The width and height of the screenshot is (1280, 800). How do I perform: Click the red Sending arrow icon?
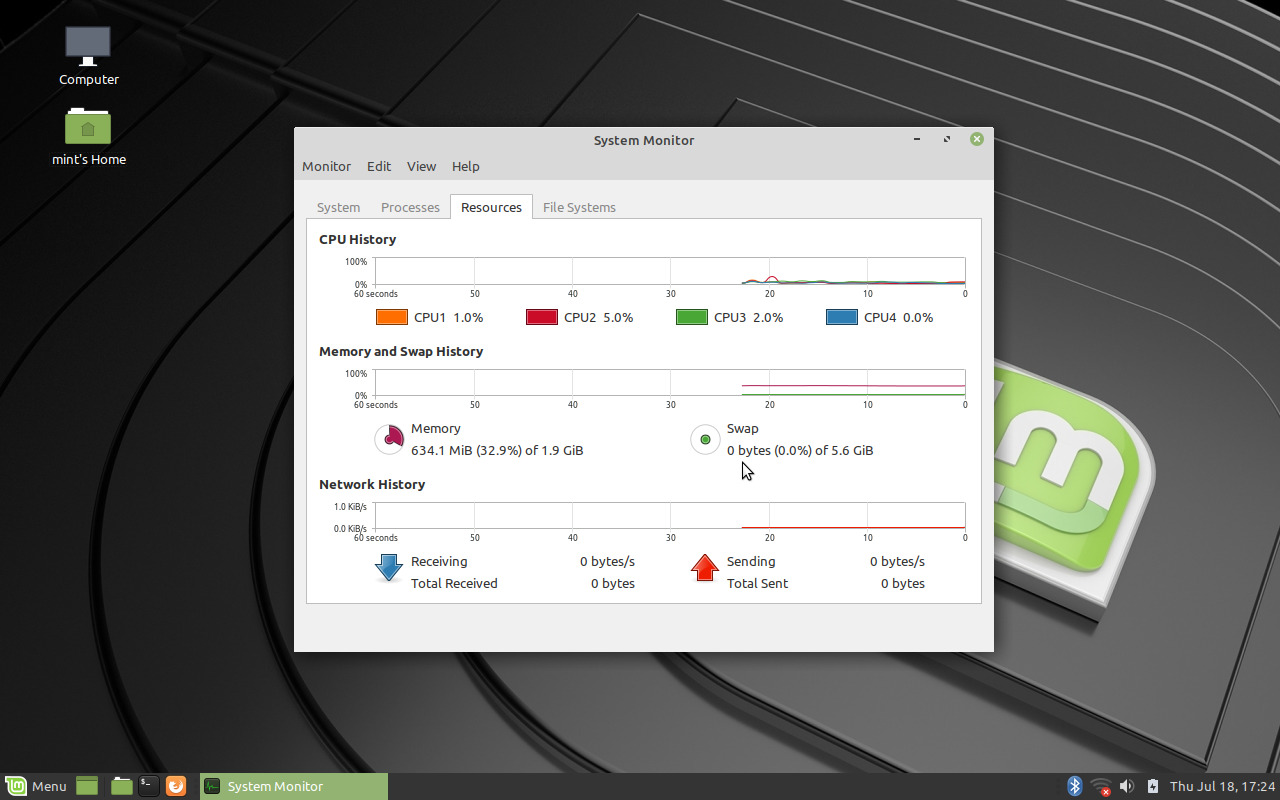[705, 568]
